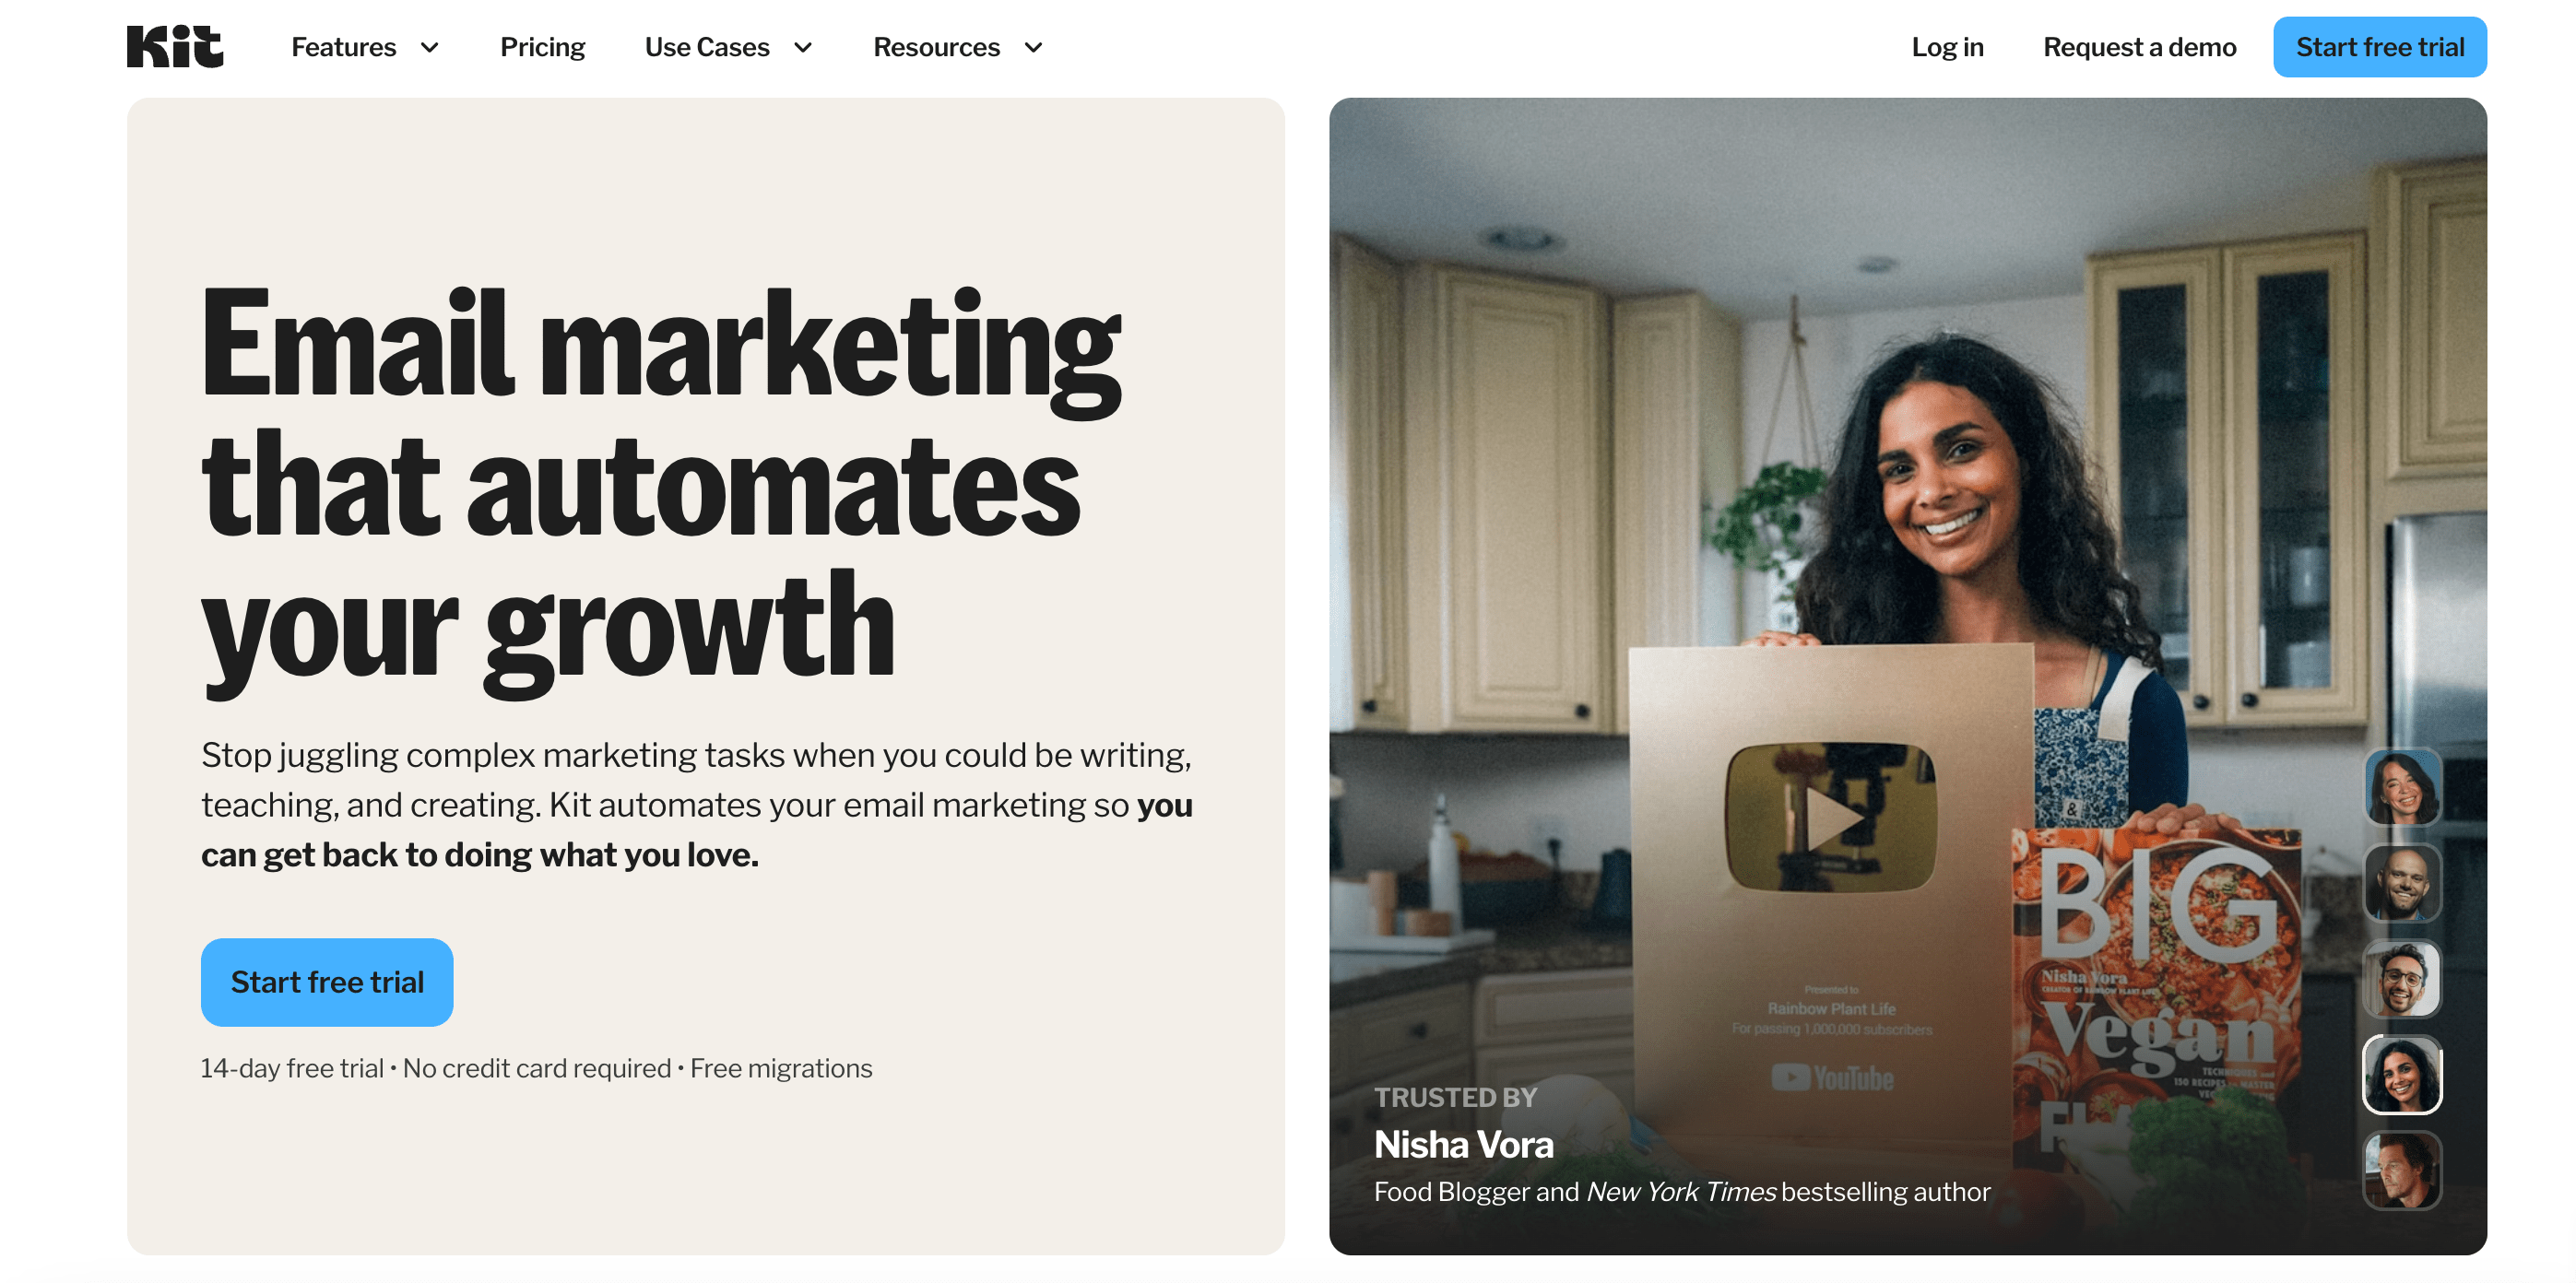Viewport: 2576px width, 1283px height.
Task: Click Start free trial in header
Action: pos(2380,47)
